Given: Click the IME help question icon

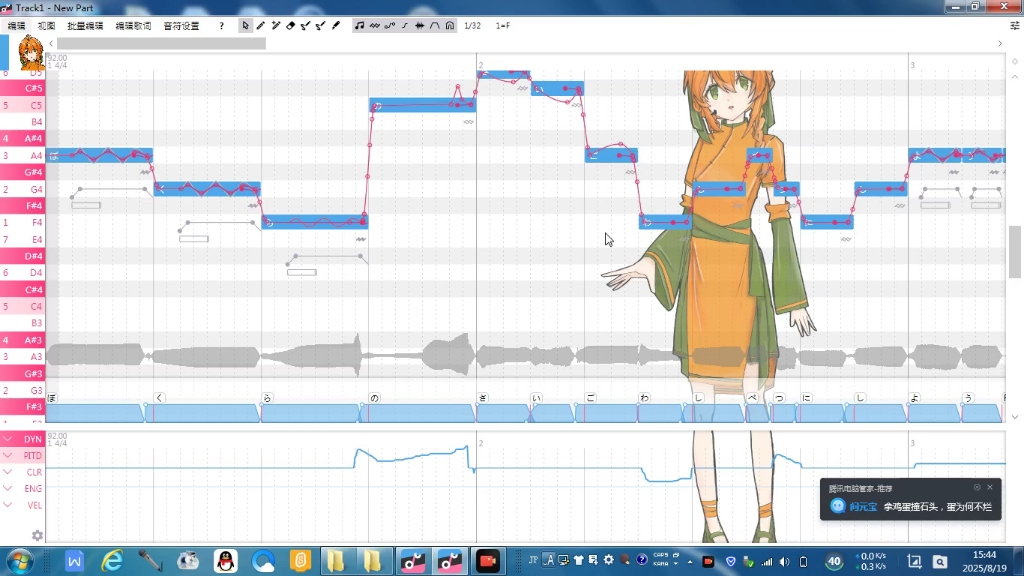Looking at the screenshot, I should (642, 560).
